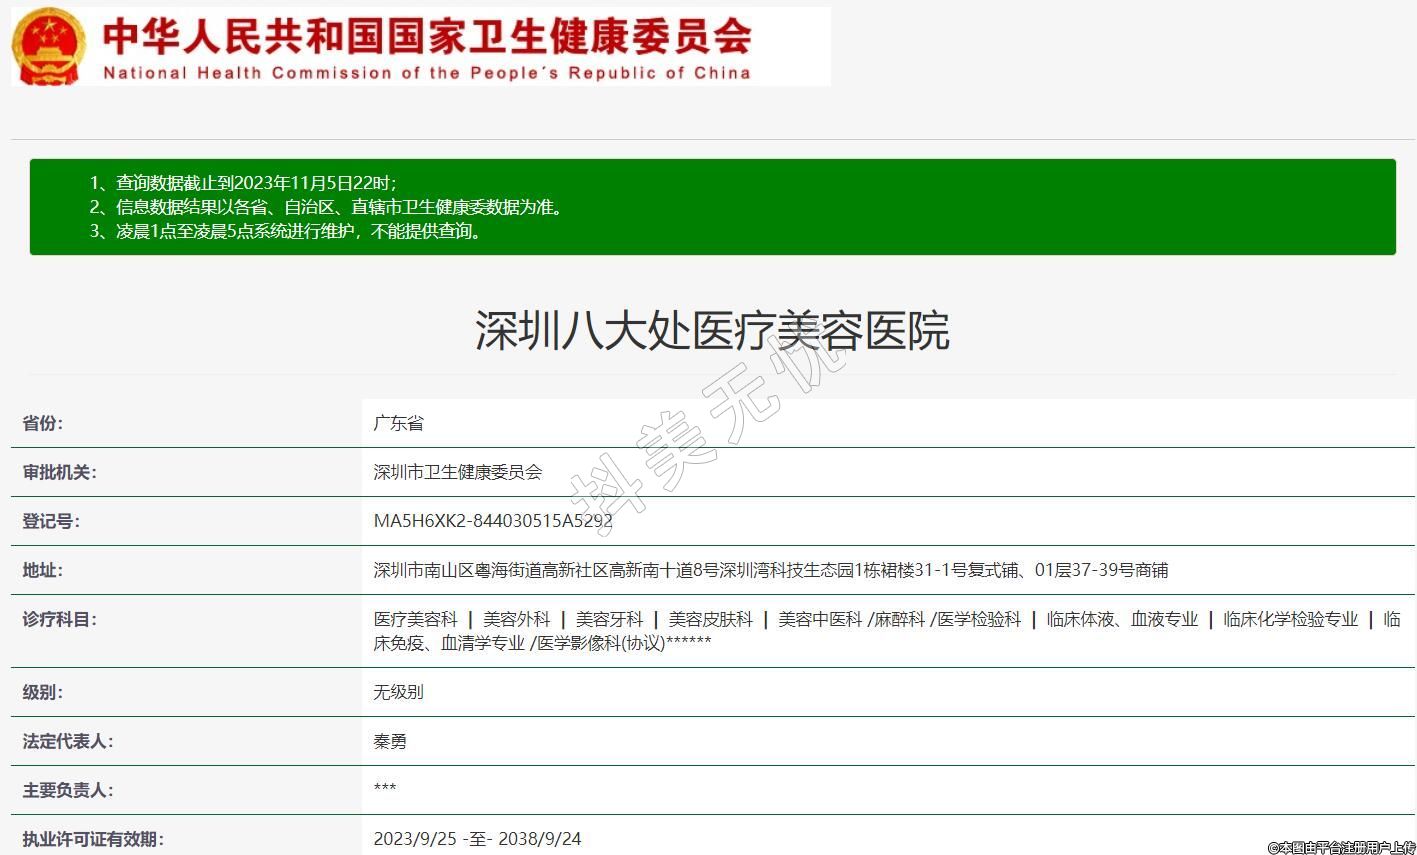Image resolution: width=1417 pixels, height=855 pixels.
Task: Select the 无级别 level value
Action: tap(398, 692)
